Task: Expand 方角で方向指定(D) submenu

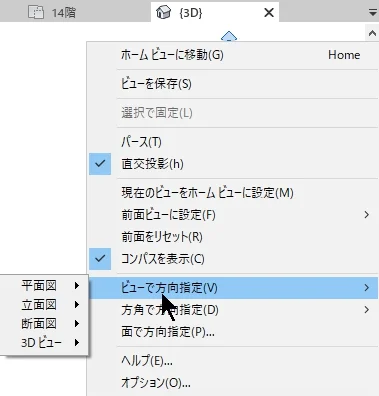Action: [x=233, y=310]
